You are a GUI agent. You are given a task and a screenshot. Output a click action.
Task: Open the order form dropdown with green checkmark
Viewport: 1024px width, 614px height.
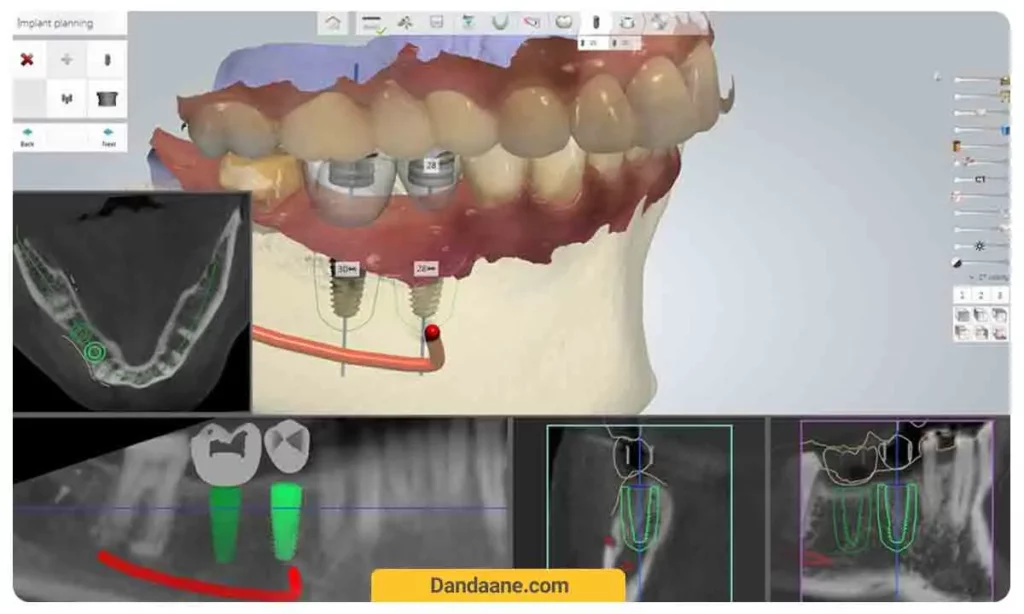click(x=373, y=23)
